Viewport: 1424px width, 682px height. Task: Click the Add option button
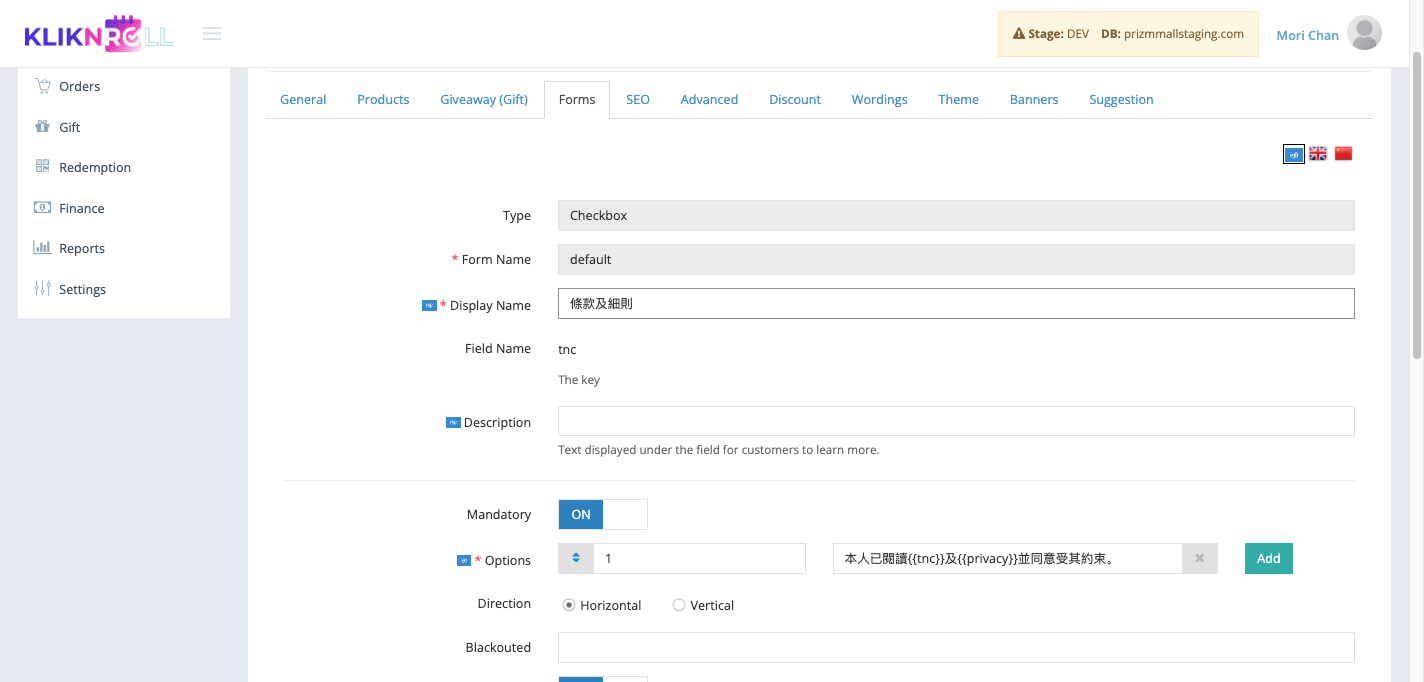click(1269, 558)
